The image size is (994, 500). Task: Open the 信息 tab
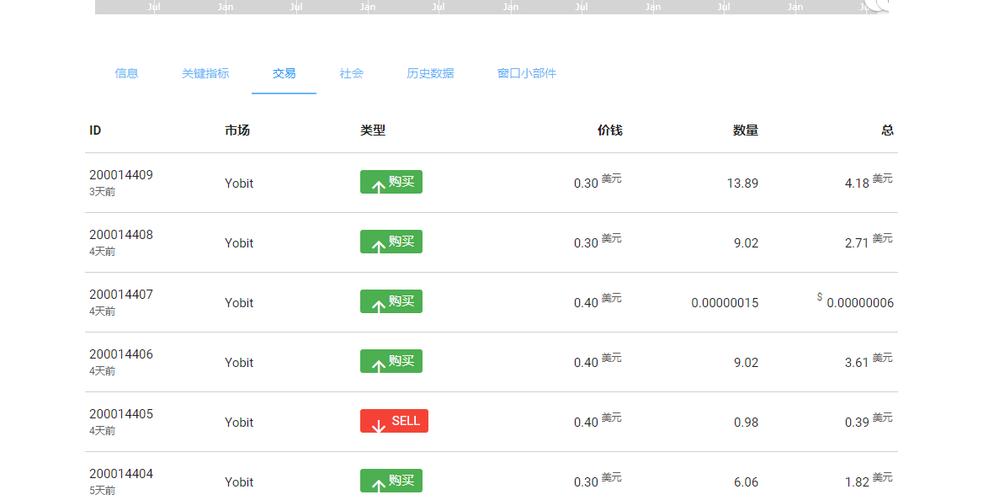coord(126,73)
